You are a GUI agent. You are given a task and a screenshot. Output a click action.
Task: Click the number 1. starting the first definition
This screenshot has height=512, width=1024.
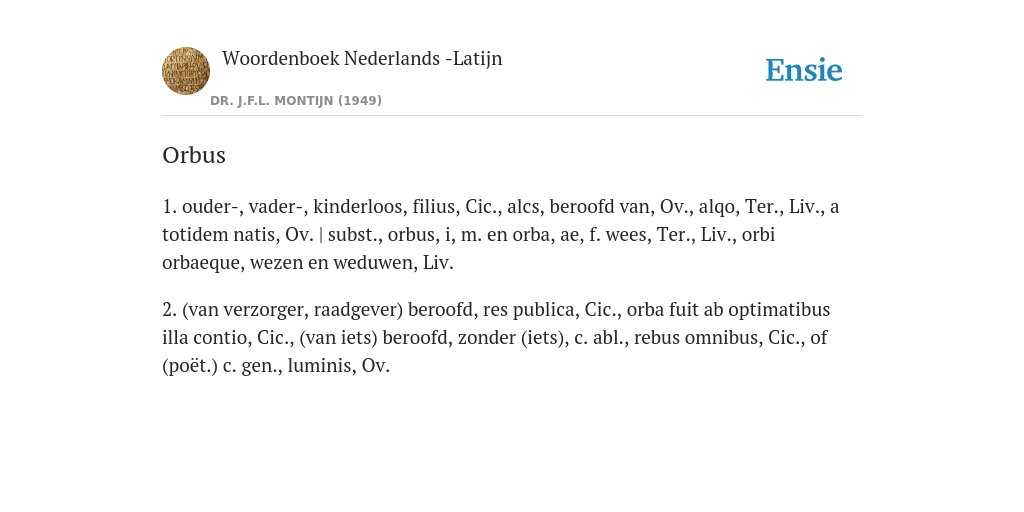point(169,206)
